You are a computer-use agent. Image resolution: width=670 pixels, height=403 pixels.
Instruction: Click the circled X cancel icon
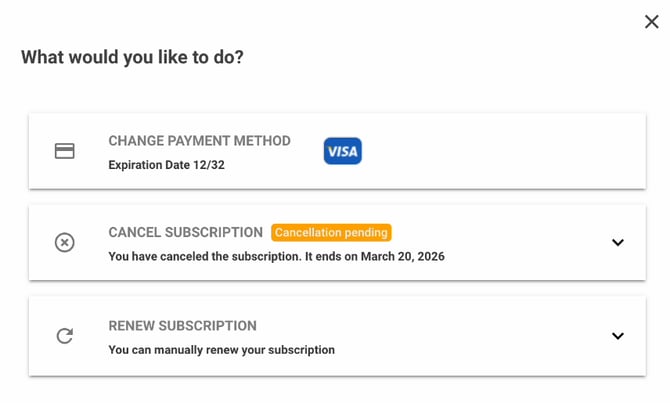[x=65, y=243]
